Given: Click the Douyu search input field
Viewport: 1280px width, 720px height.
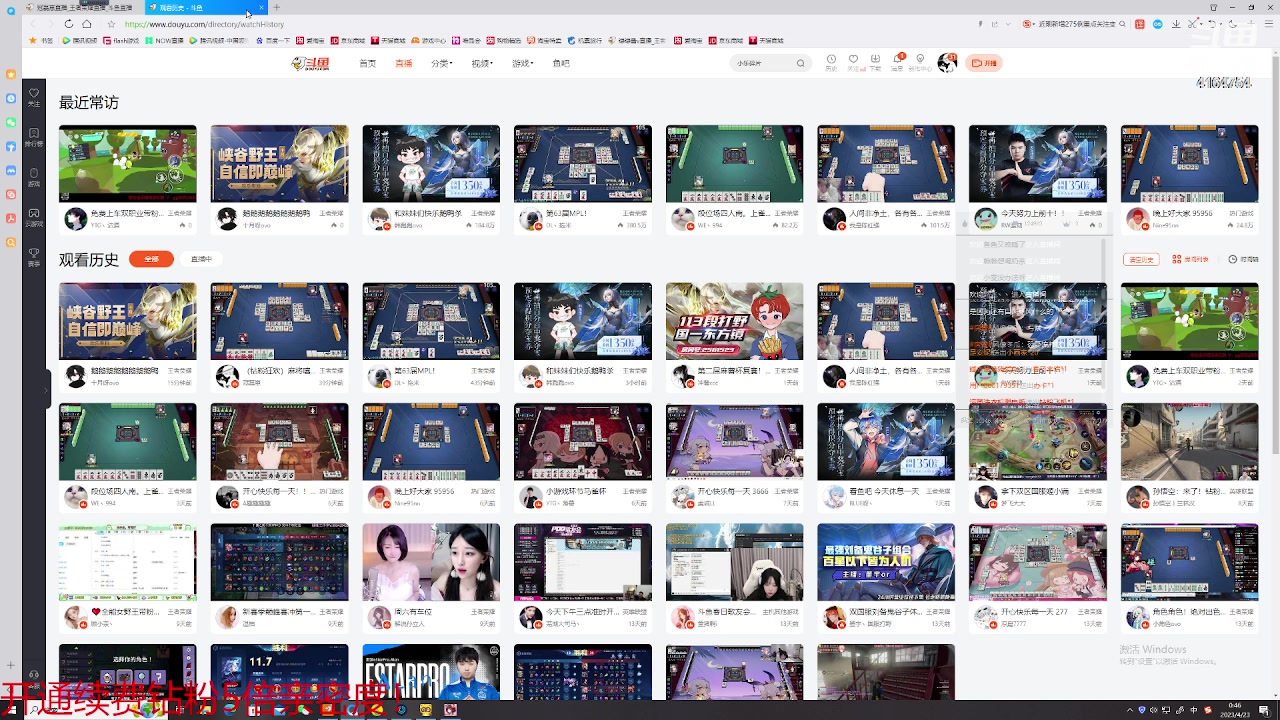Looking at the screenshot, I should click(762, 63).
